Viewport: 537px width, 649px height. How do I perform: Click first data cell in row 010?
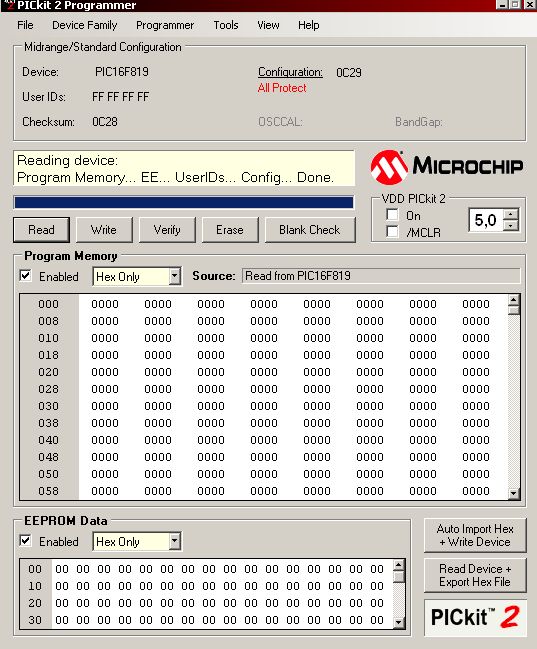[105, 338]
